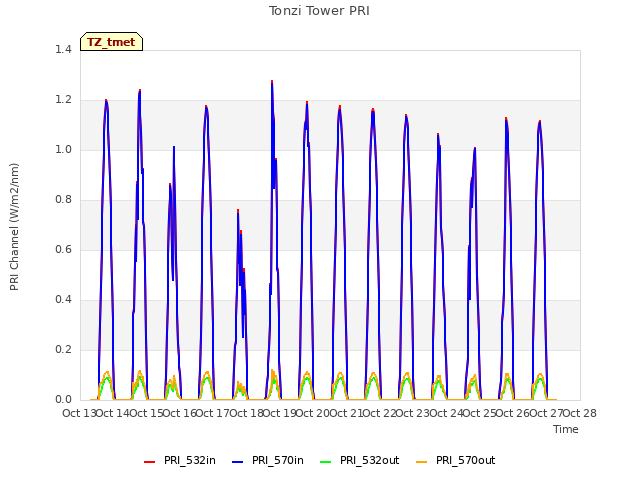Click the blue PRI_570in legend swatch
This screenshot has width=640, height=480.
click(x=238, y=461)
